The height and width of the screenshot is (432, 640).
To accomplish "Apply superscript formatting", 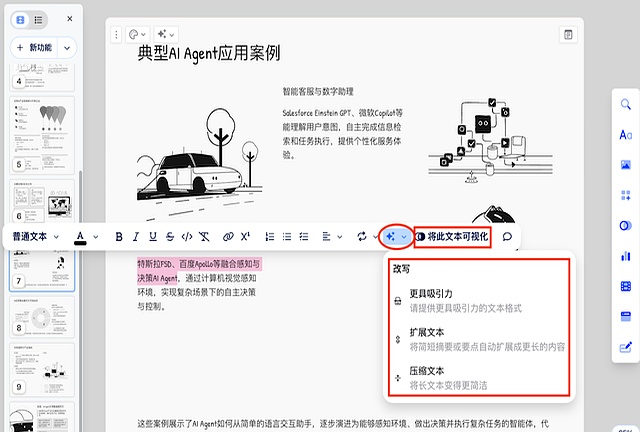I will (245, 237).
